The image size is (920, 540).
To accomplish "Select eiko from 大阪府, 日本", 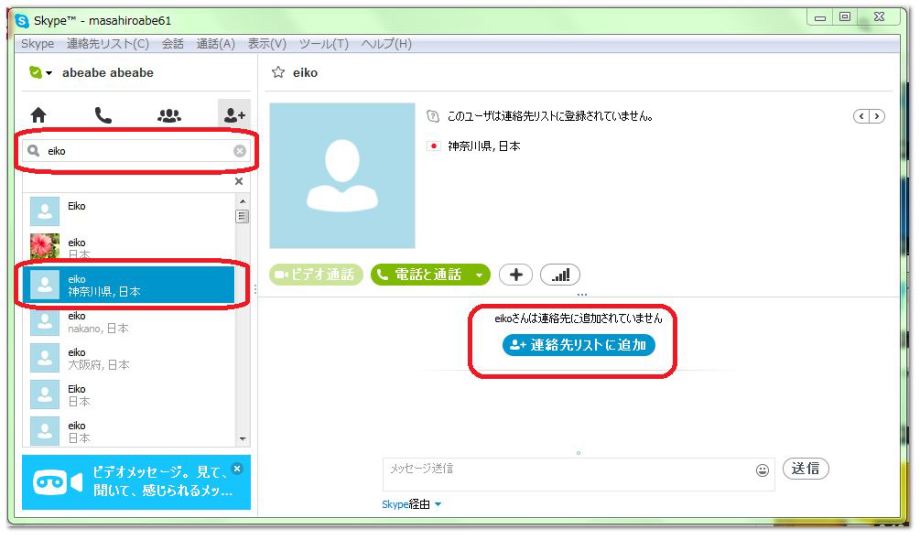I will pyautogui.click(x=129, y=358).
